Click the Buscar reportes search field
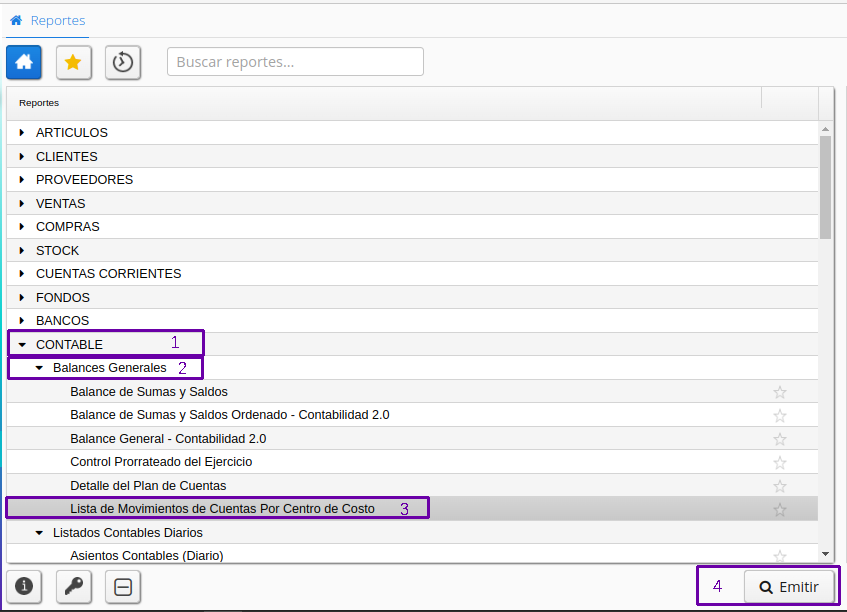This screenshot has height=612, width=847. coord(295,62)
